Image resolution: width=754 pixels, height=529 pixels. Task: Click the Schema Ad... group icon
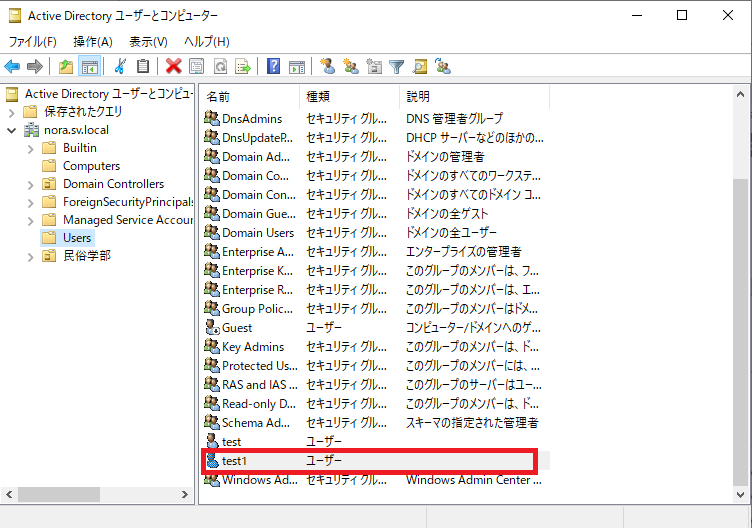click(212, 423)
